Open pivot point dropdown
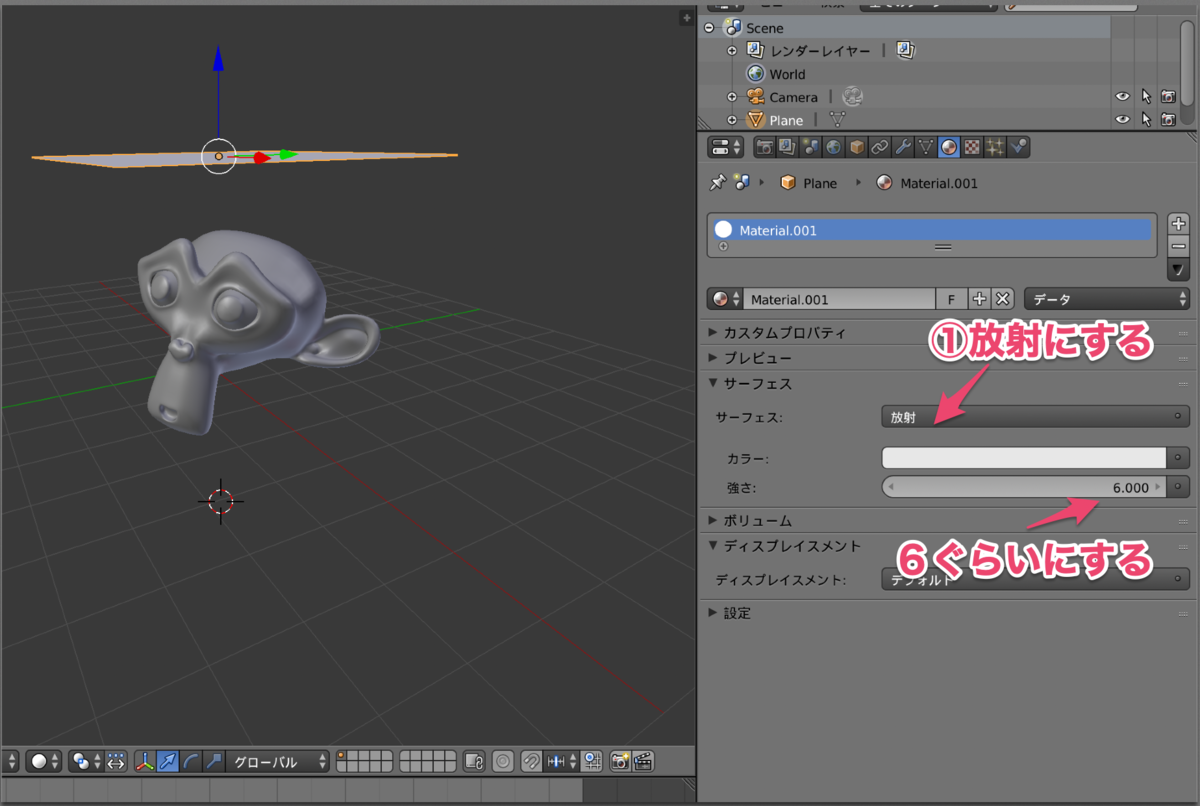The width and height of the screenshot is (1200, 806). (86, 761)
